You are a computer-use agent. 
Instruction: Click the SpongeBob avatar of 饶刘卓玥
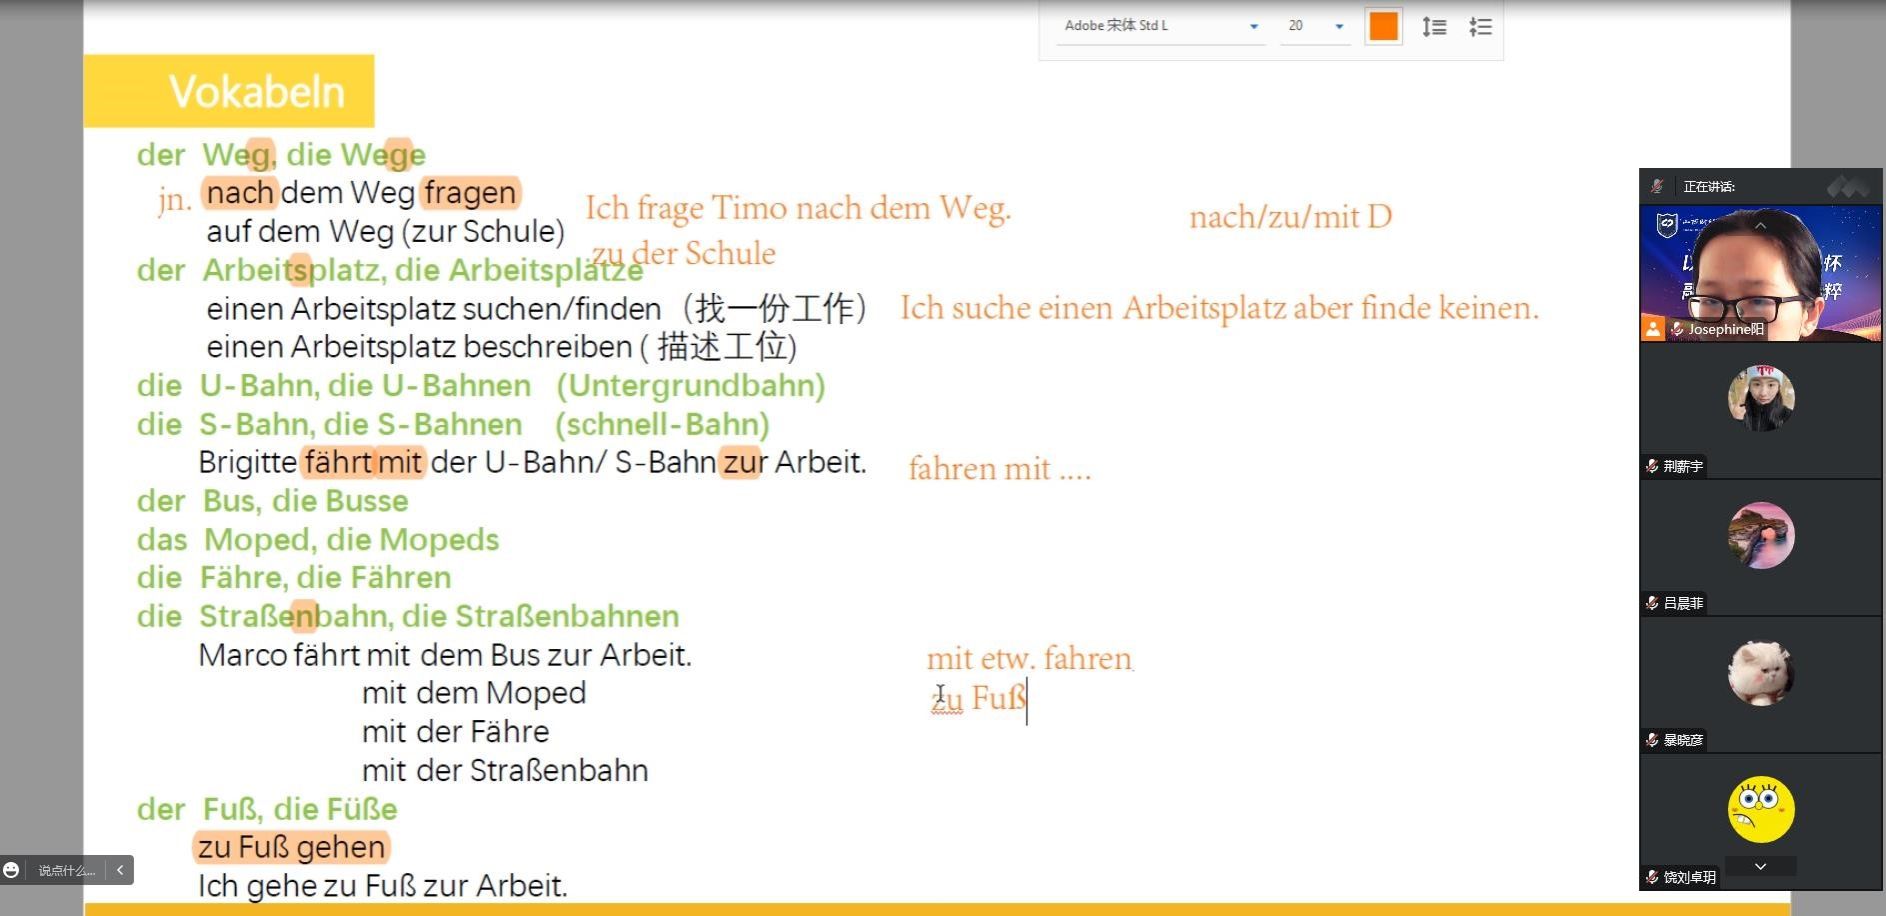click(x=1760, y=809)
